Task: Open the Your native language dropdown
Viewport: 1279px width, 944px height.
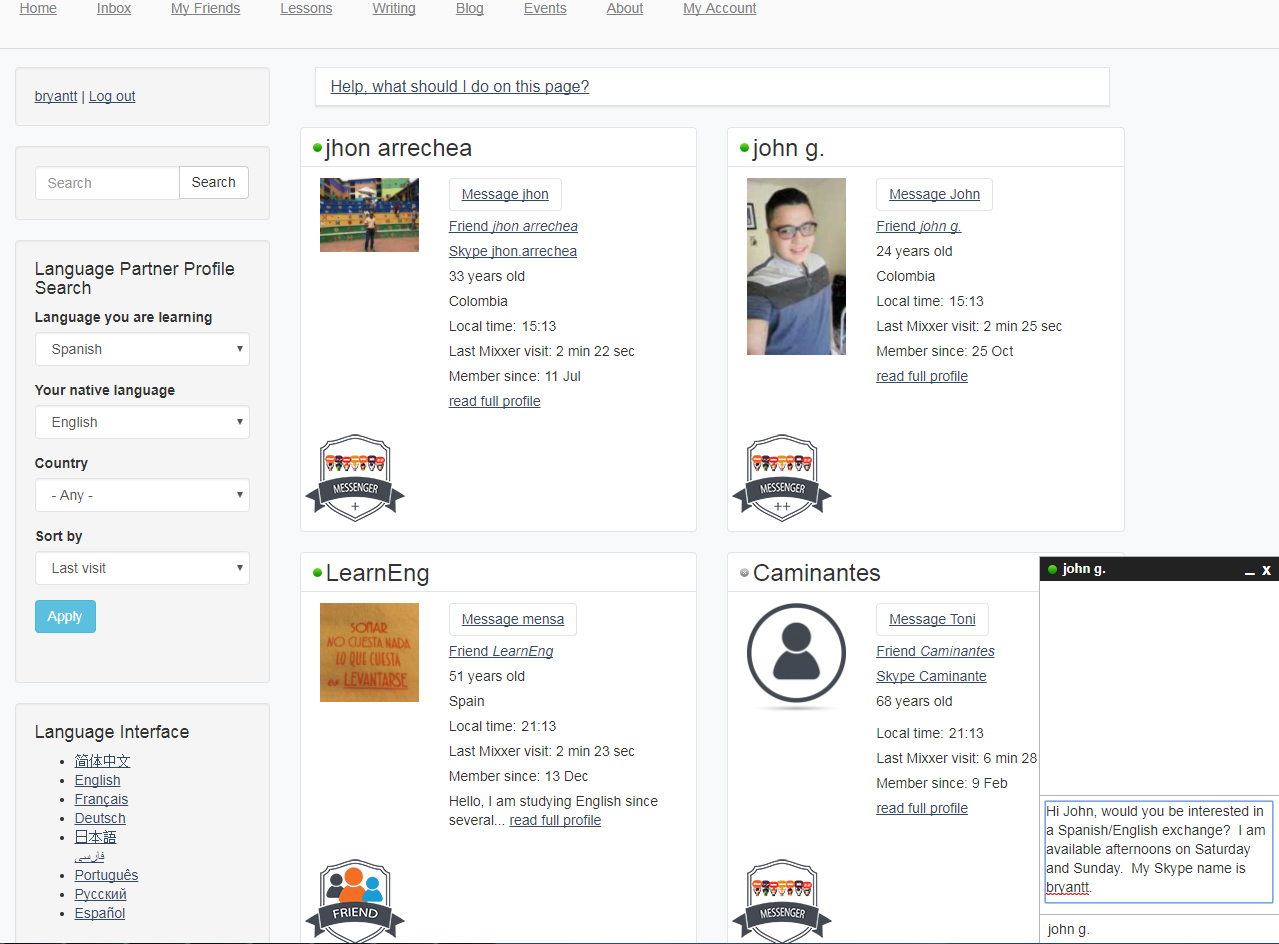Action: [142, 422]
